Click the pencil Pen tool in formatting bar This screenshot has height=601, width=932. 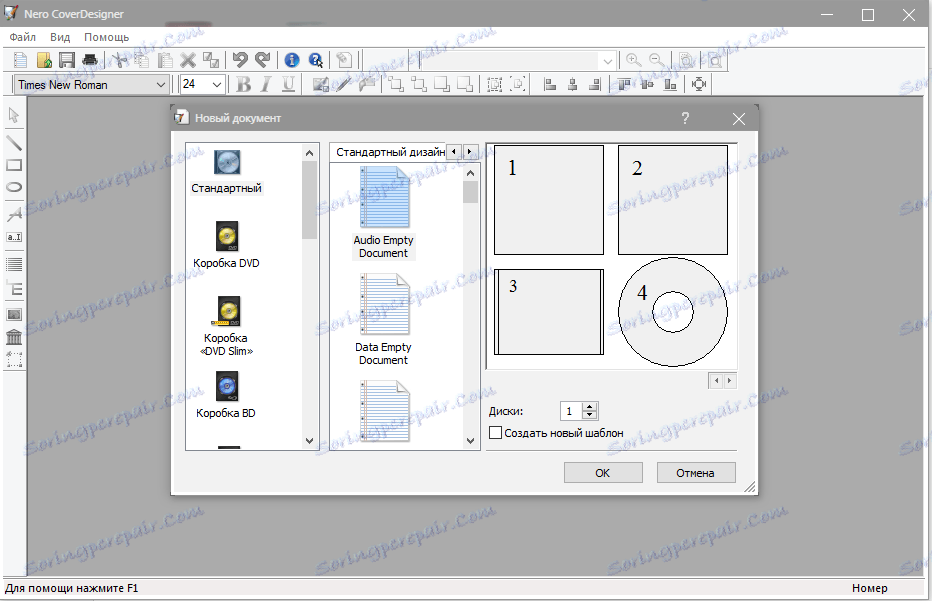(344, 85)
